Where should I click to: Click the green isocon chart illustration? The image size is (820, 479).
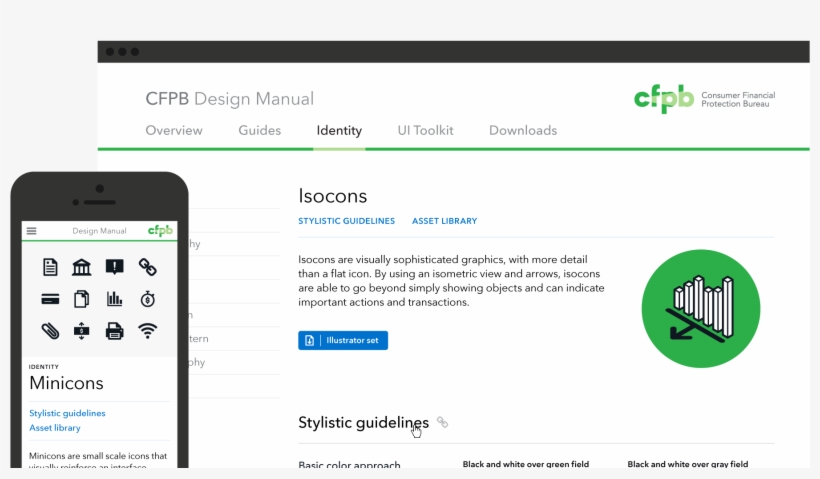click(x=701, y=308)
